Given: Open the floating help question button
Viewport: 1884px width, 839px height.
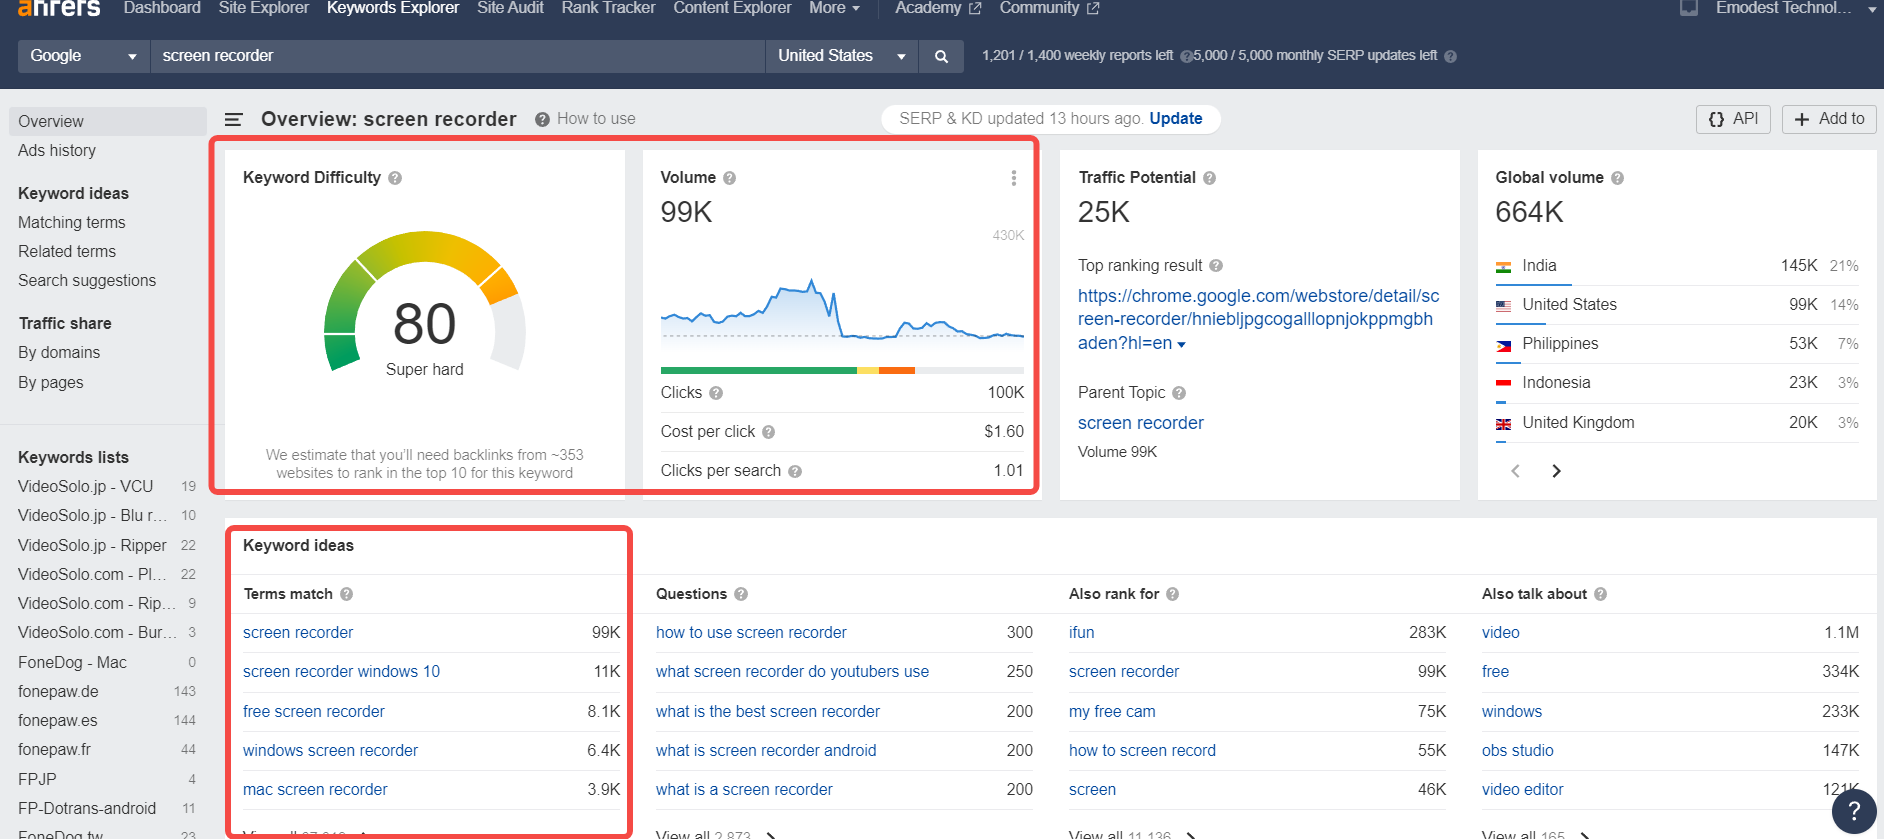Looking at the screenshot, I should pyautogui.click(x=1854, y=810).
